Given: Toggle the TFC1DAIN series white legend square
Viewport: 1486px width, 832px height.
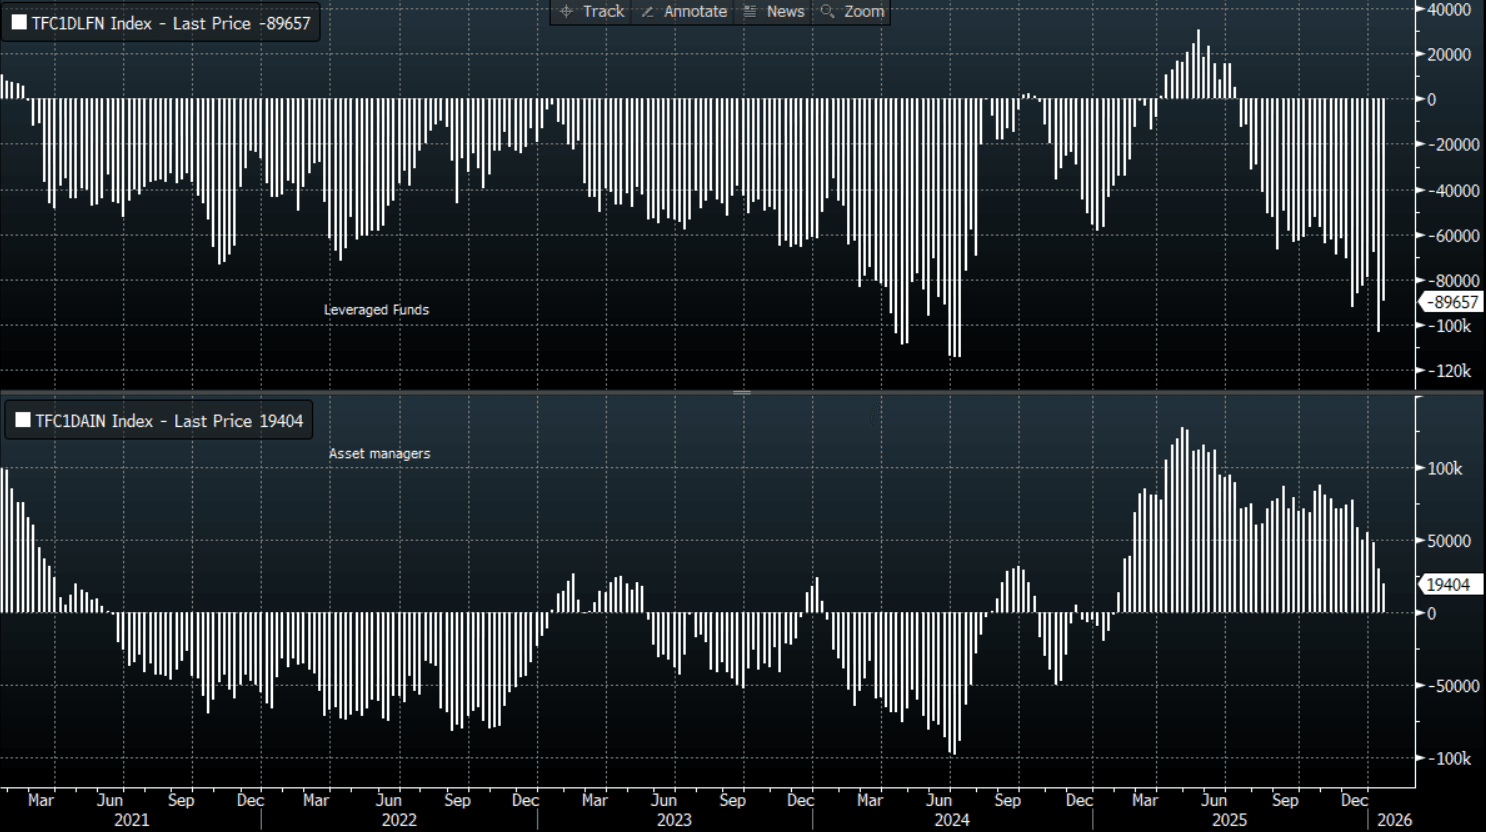Looking at the screenshot, I should (23, 421).
